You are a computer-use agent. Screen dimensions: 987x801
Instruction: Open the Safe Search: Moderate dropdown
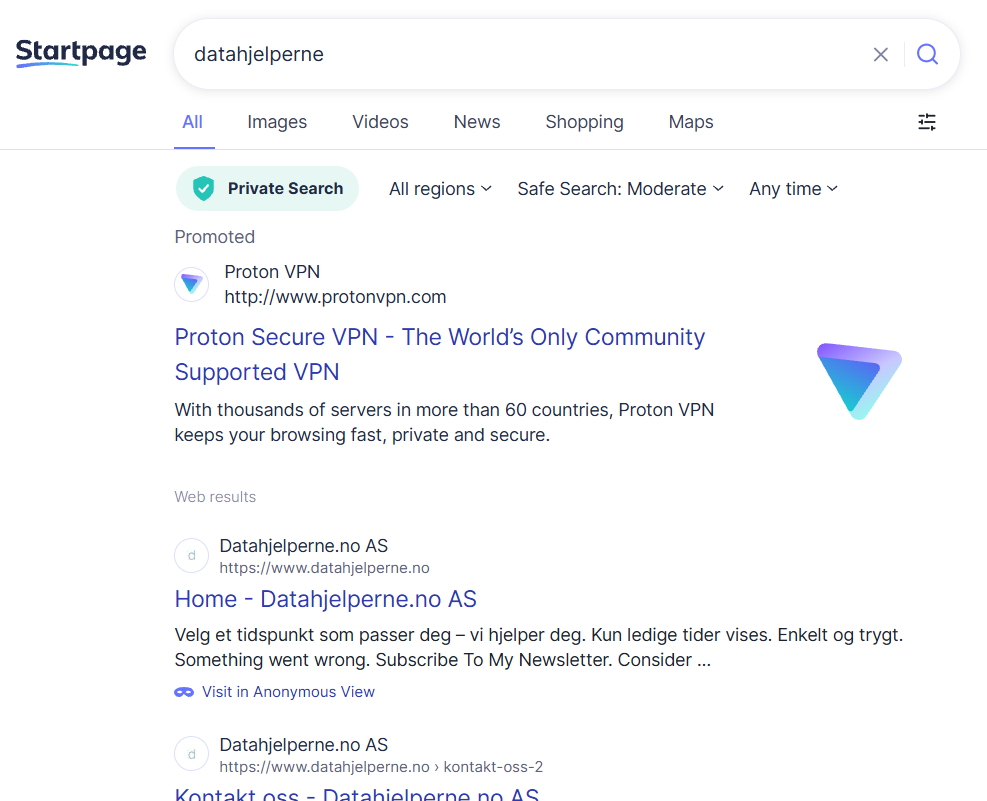pos(621,189)
